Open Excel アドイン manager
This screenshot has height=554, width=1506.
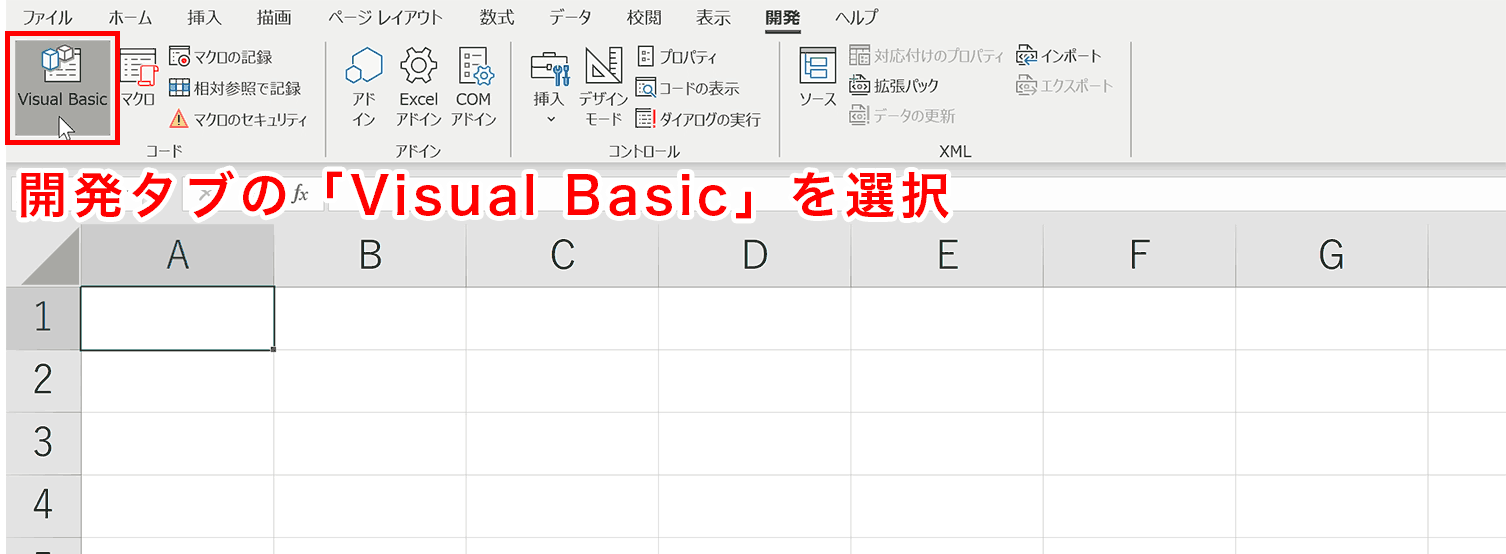click(x=418, y=88)
